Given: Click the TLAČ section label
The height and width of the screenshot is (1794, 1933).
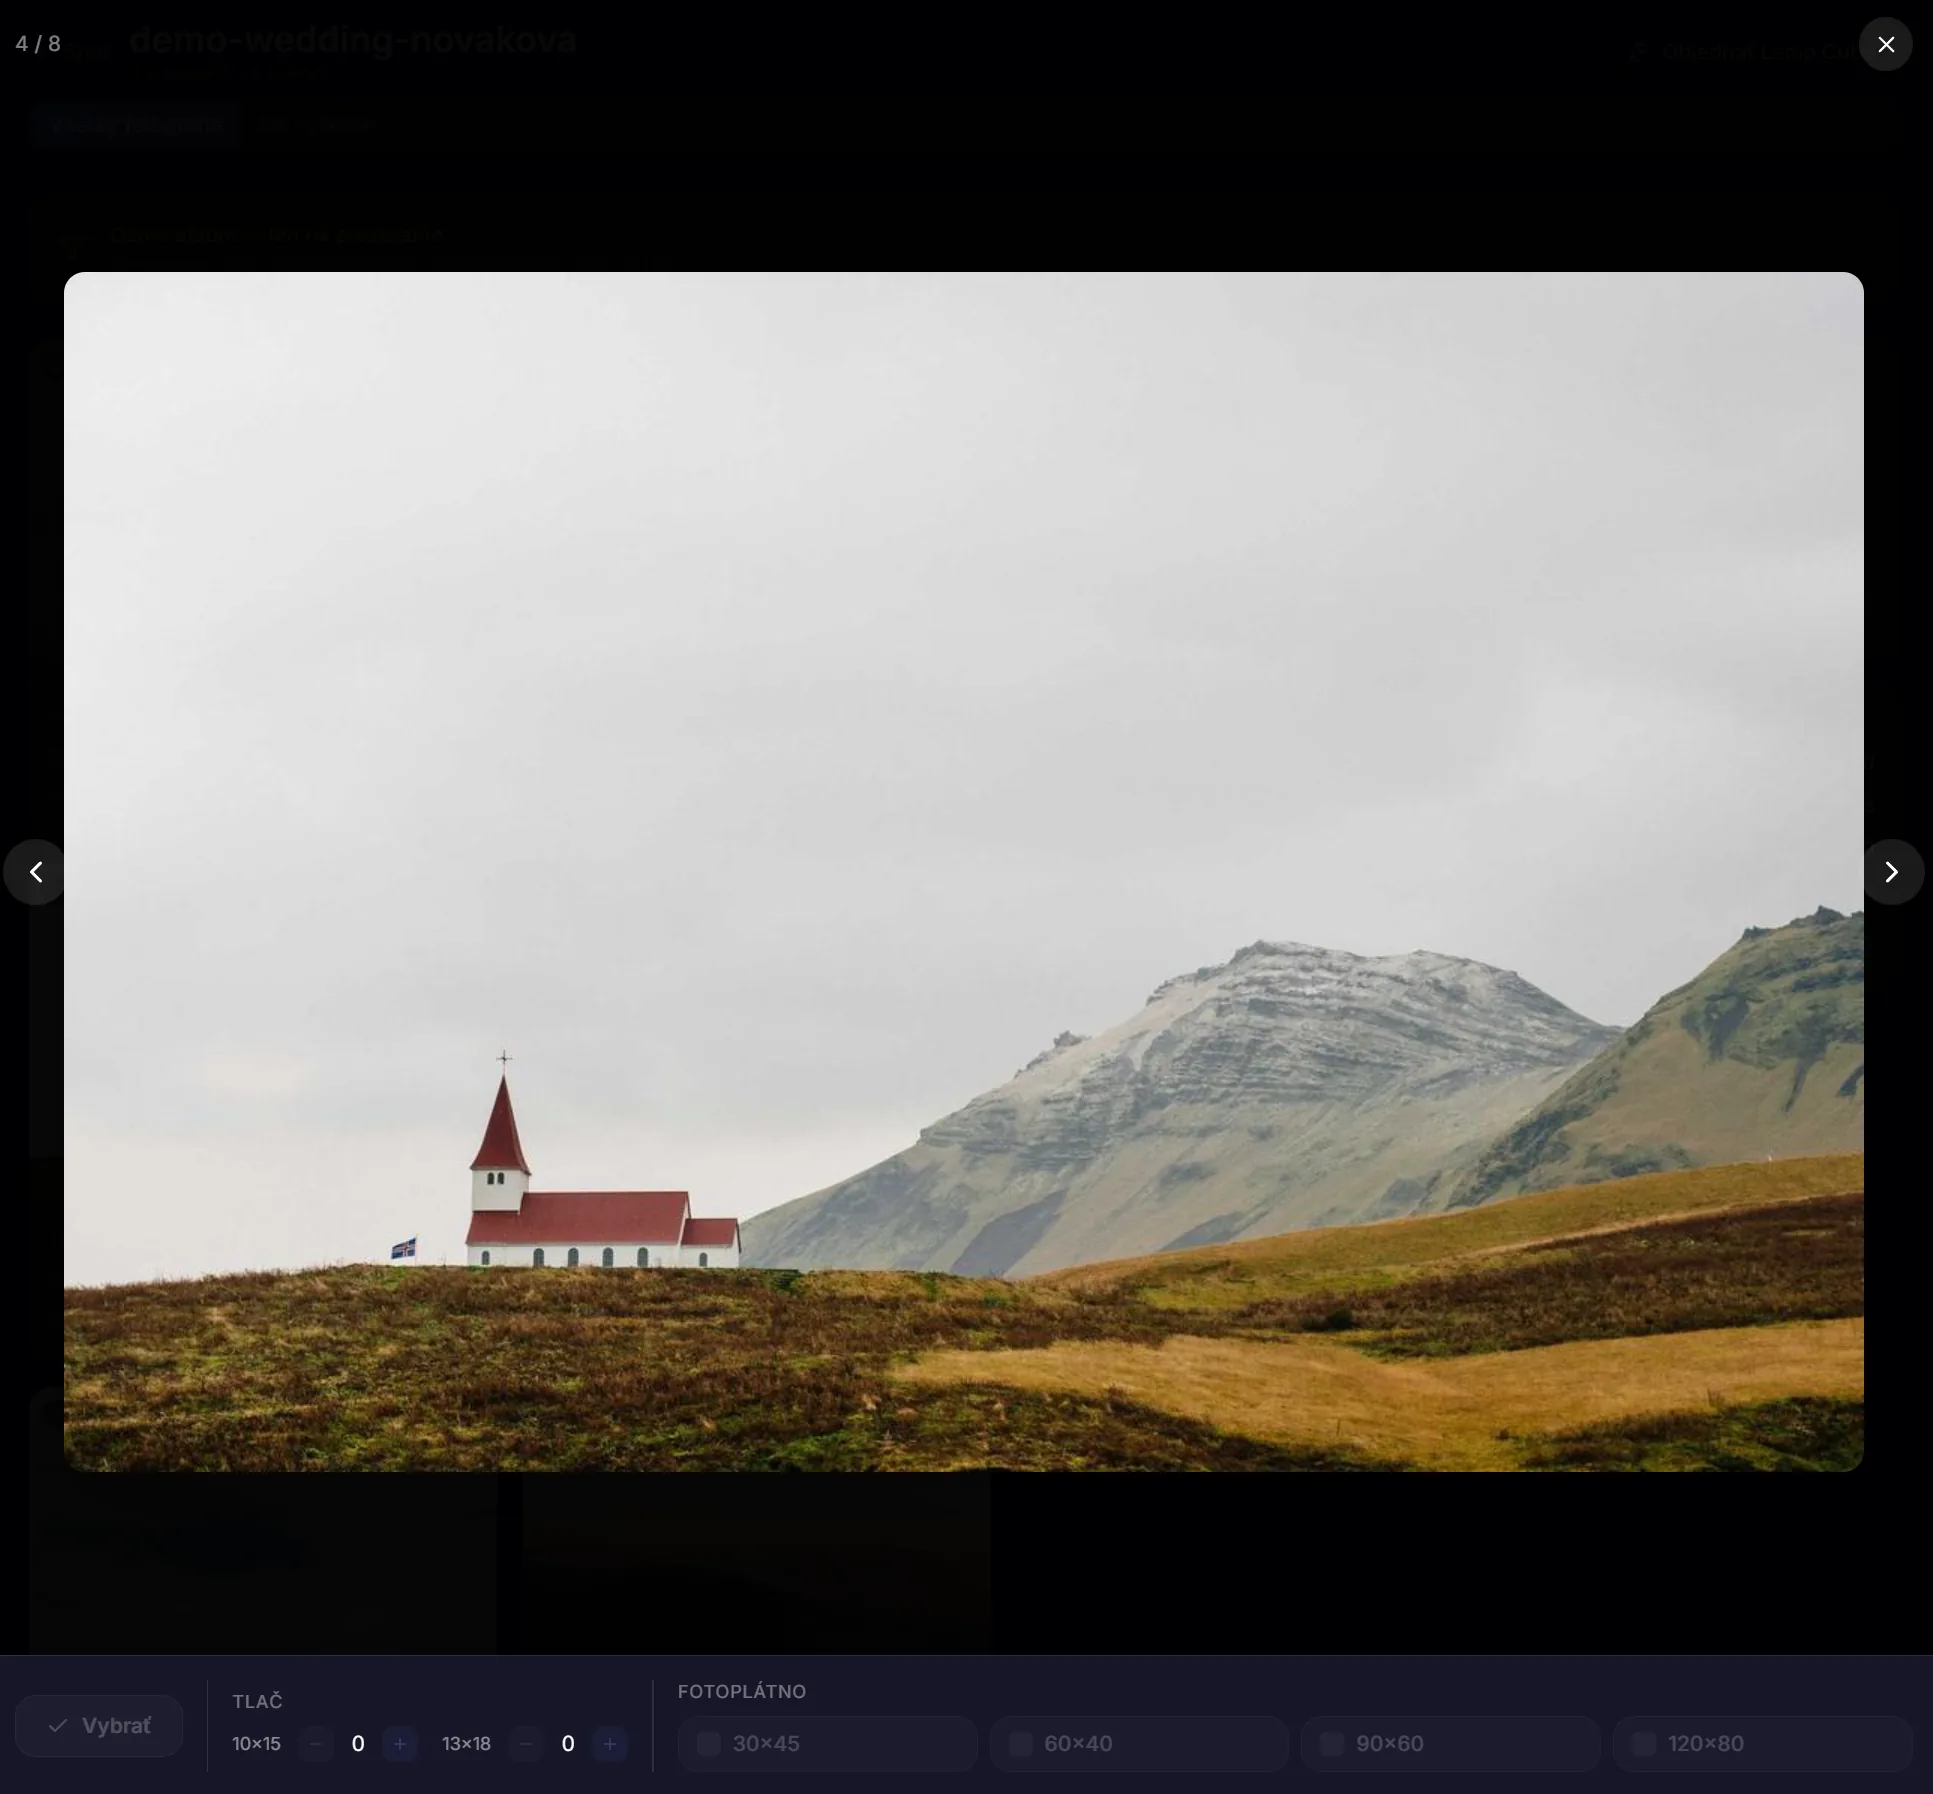Looking at the screenshot, I should 257,1701.
